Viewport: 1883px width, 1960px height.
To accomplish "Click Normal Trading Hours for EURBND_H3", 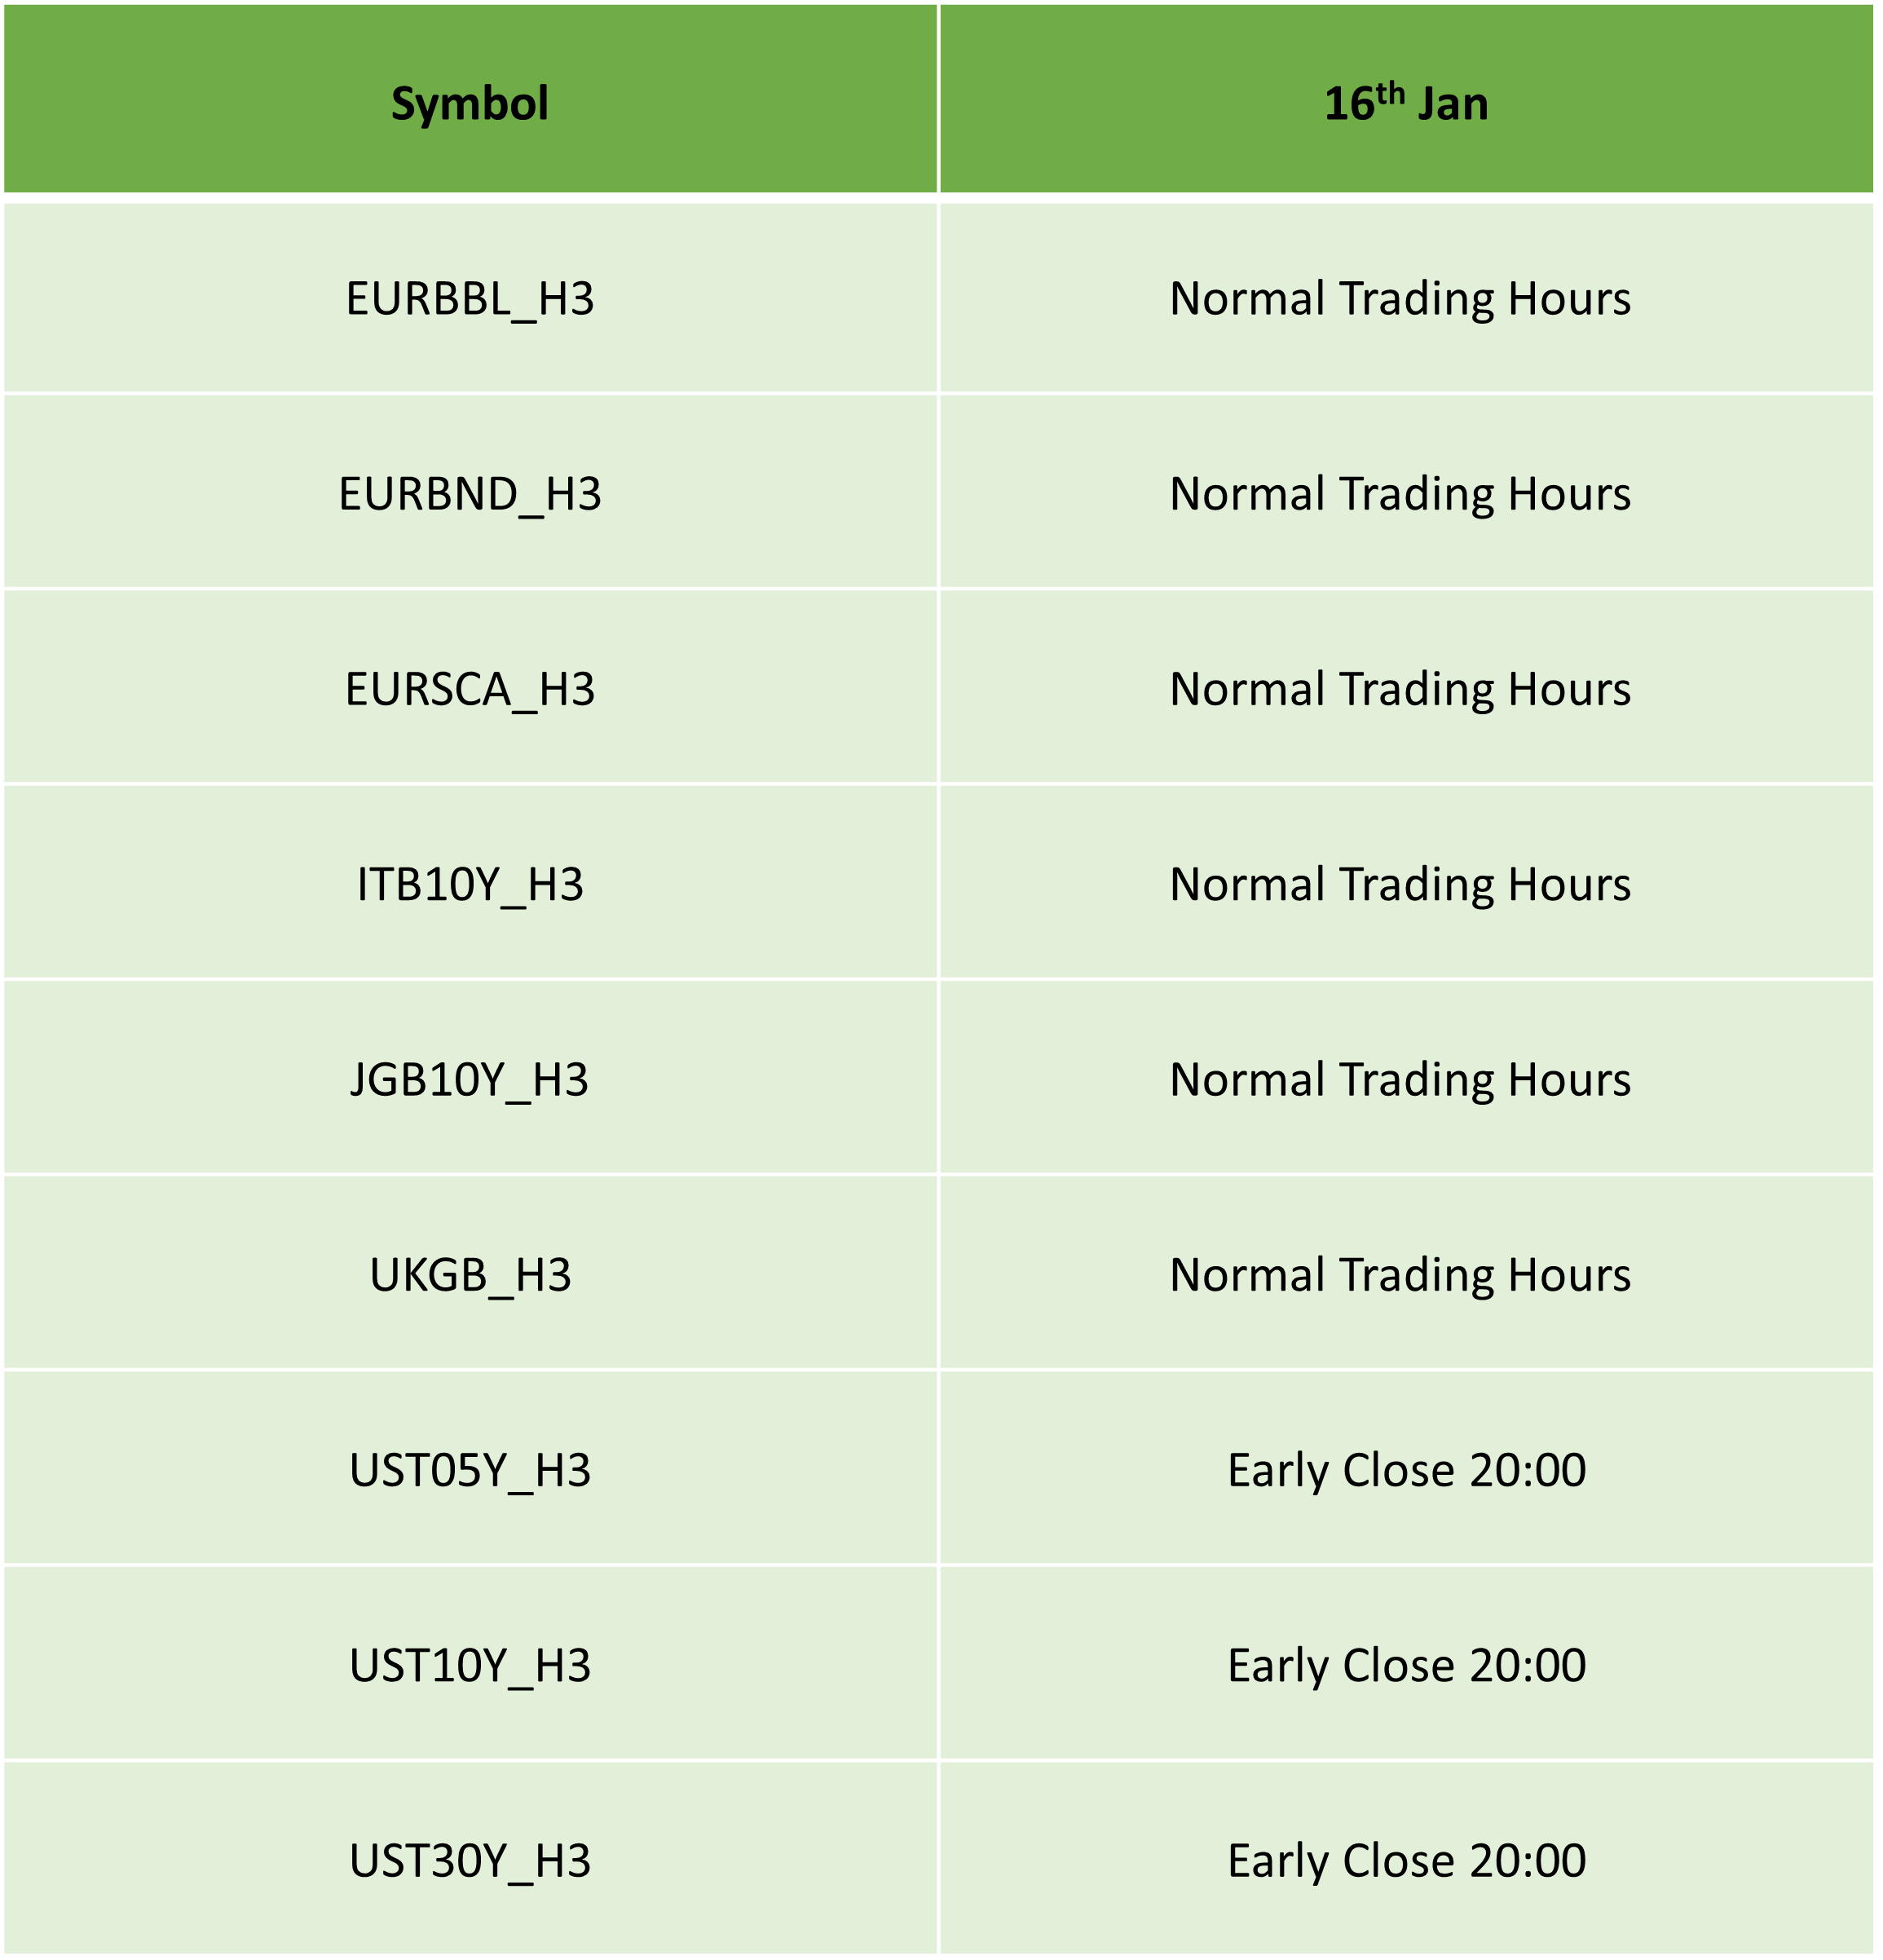I will [x=1400, y=493].
